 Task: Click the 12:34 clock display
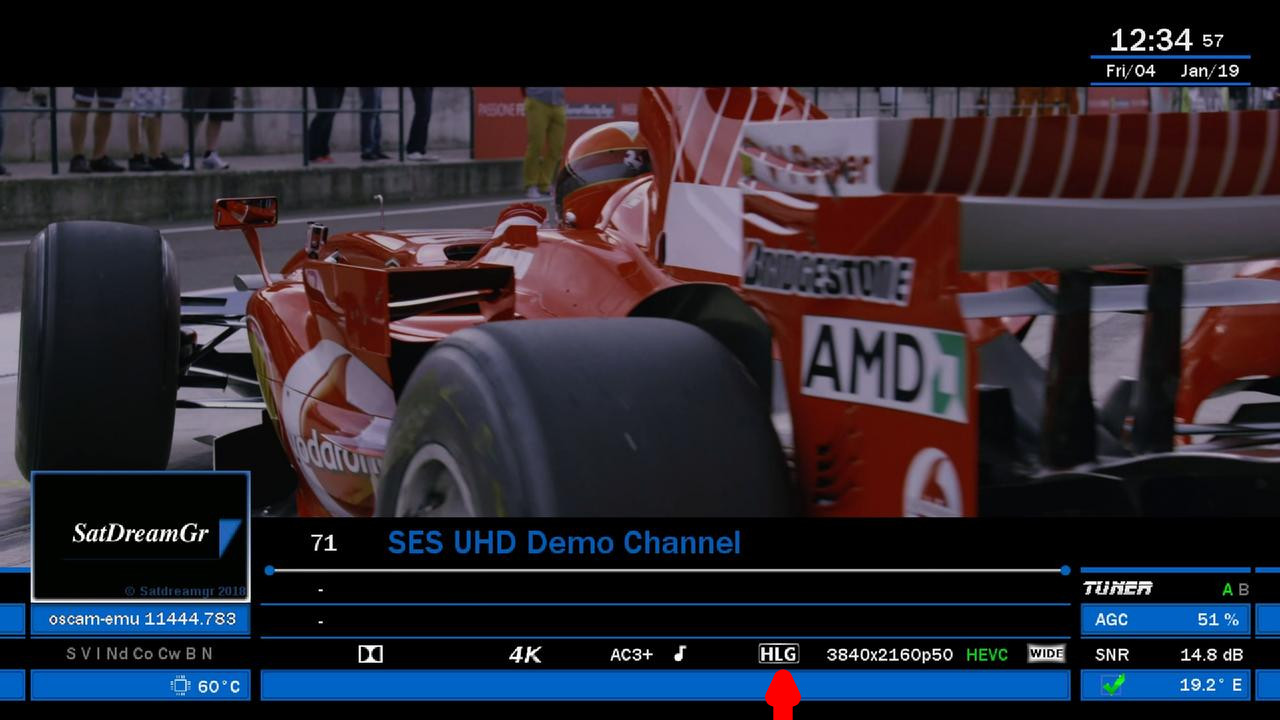pos(1151,40)
